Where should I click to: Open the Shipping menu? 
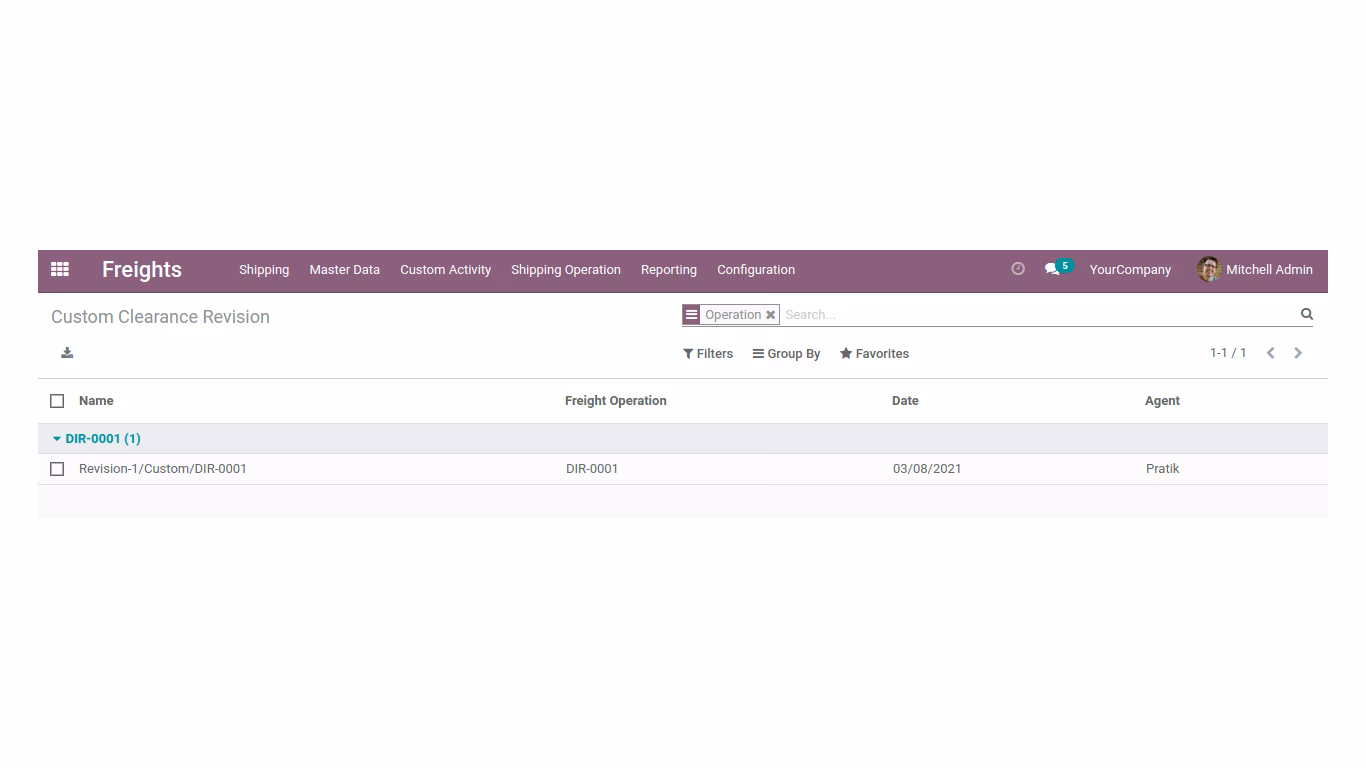point(264,269)
